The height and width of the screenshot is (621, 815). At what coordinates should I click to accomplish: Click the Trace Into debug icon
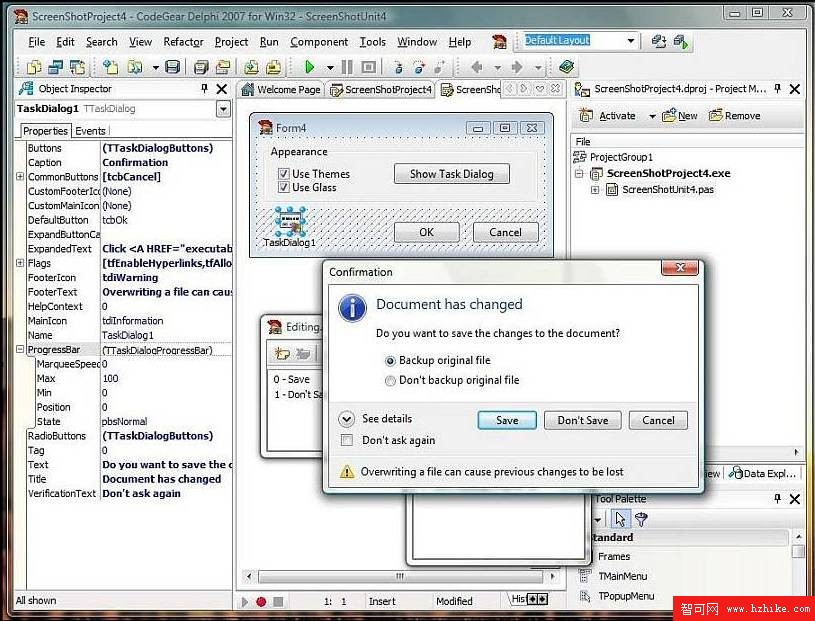pyautogui.click(x=398, y=67)
